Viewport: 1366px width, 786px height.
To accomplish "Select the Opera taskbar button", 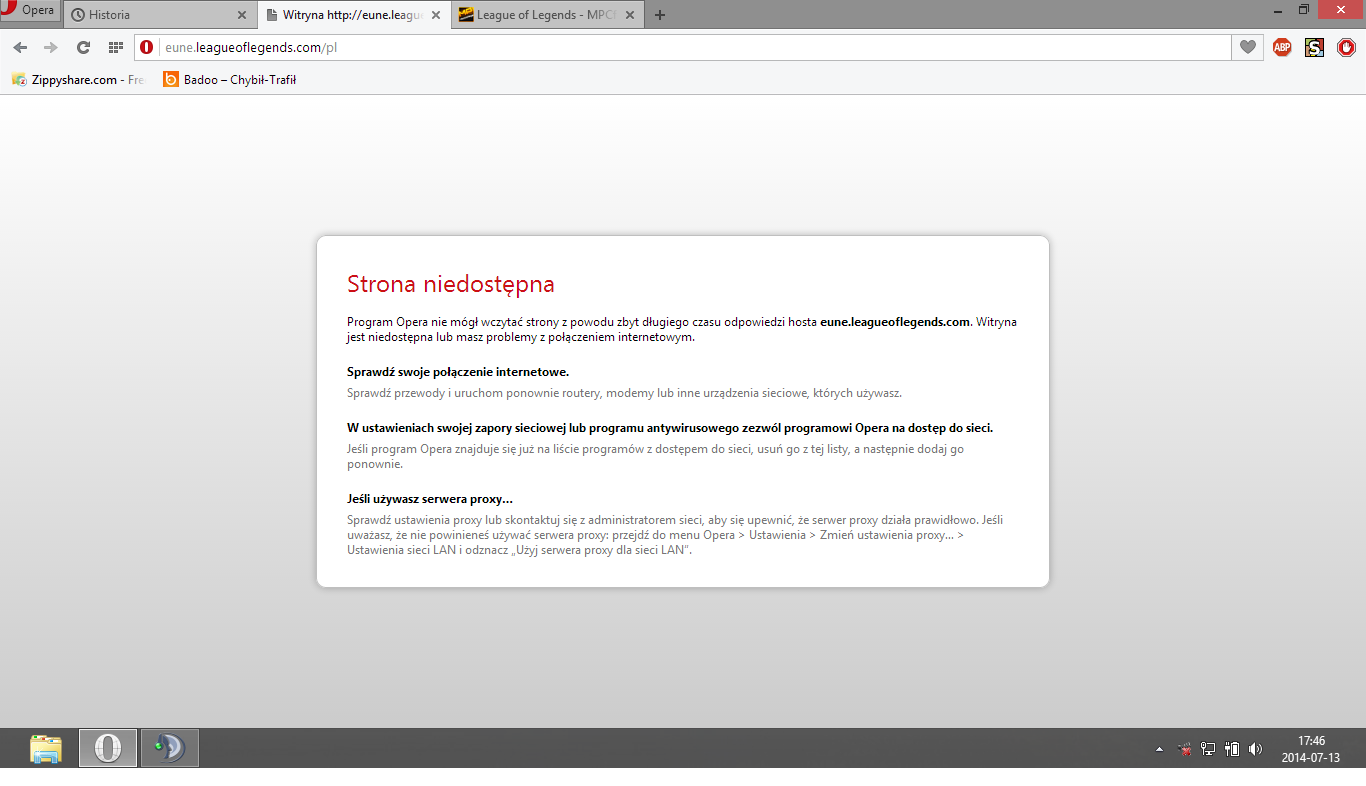I will 108,748.
